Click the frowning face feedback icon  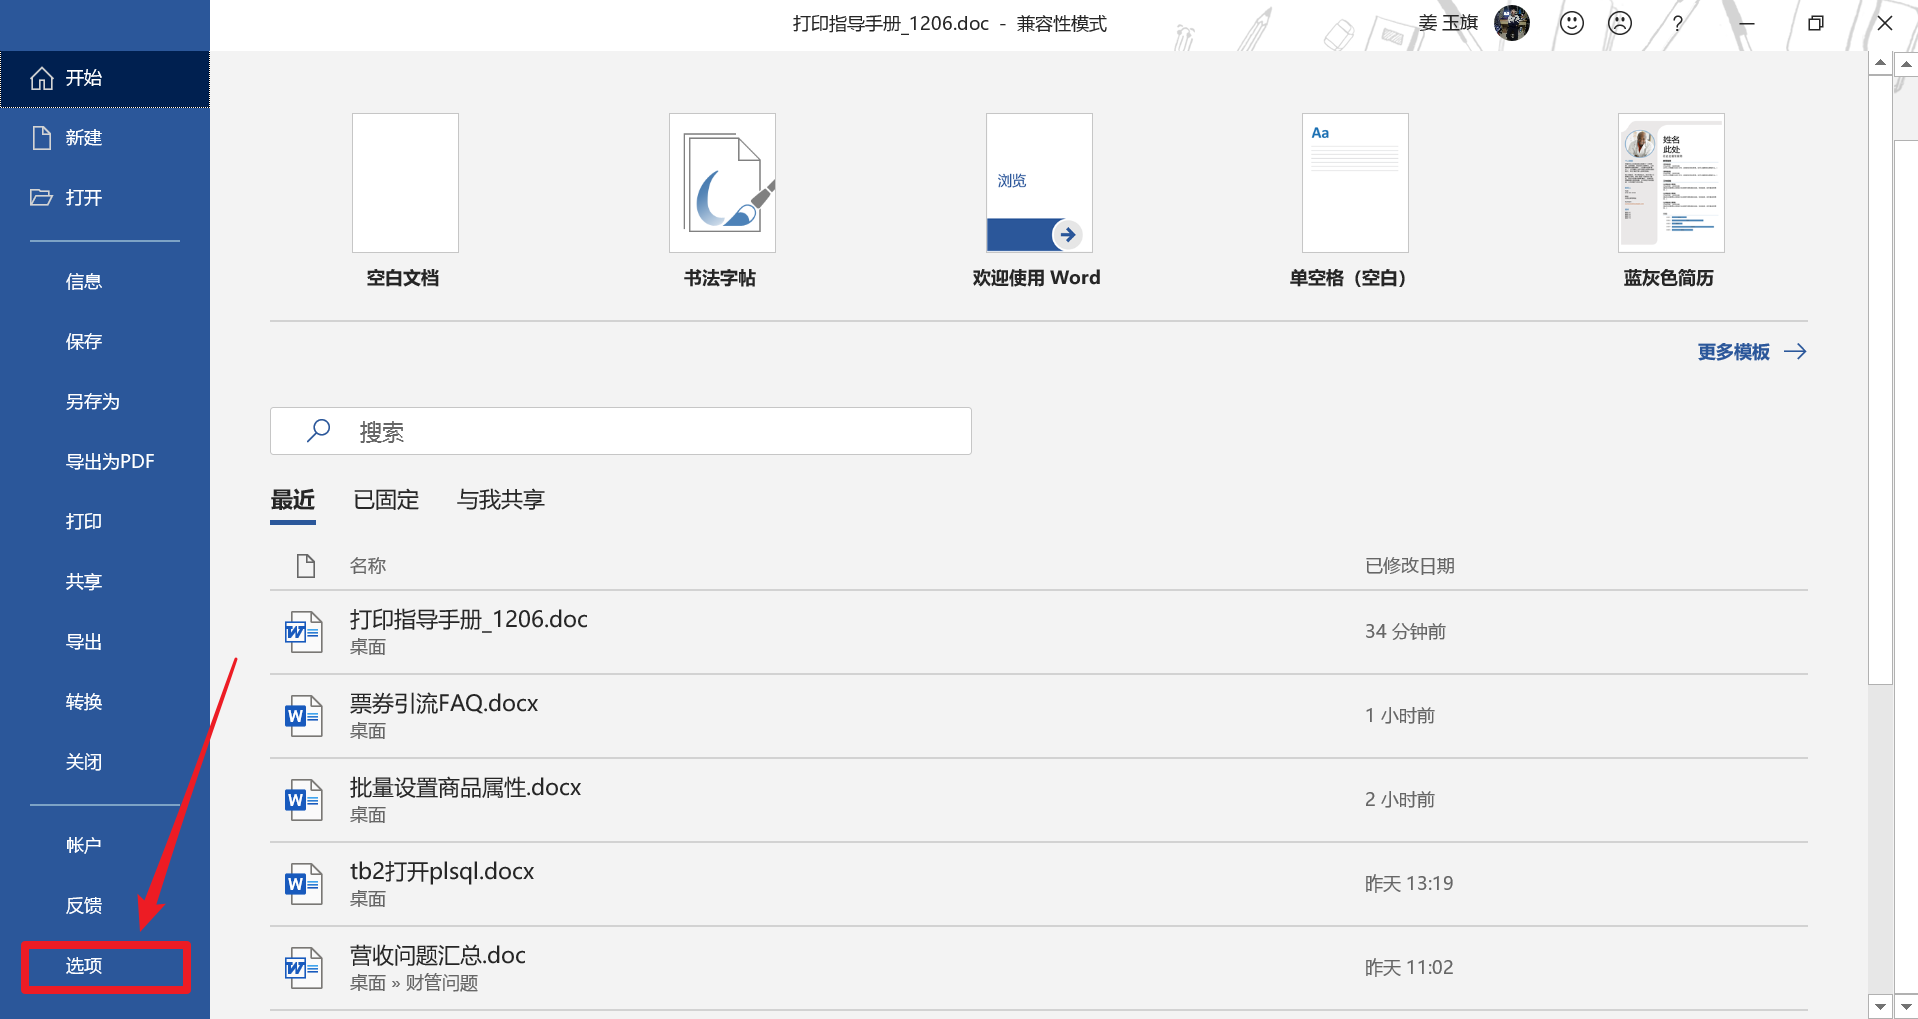click(x=1620, y=23)
